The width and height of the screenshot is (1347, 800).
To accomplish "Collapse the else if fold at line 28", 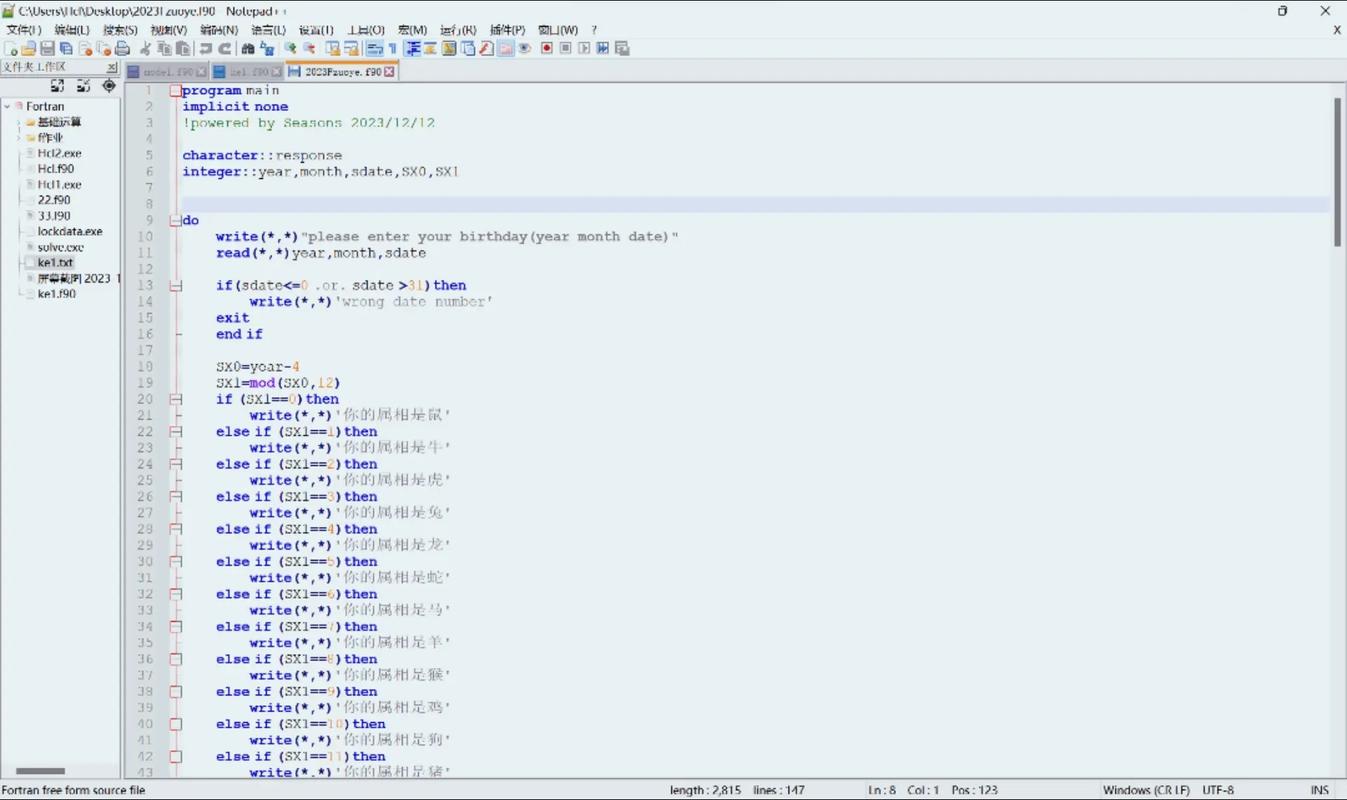I will coord(175,530).
